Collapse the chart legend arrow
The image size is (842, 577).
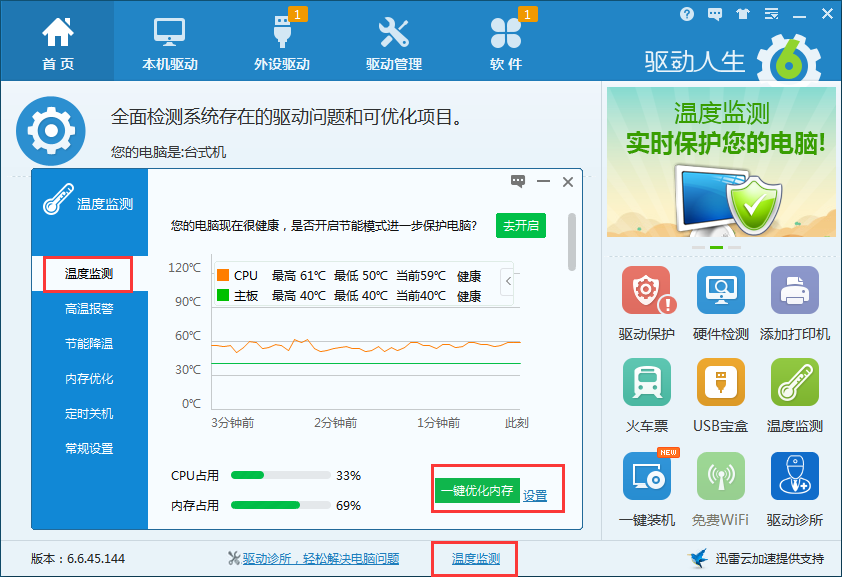[508, 281]
